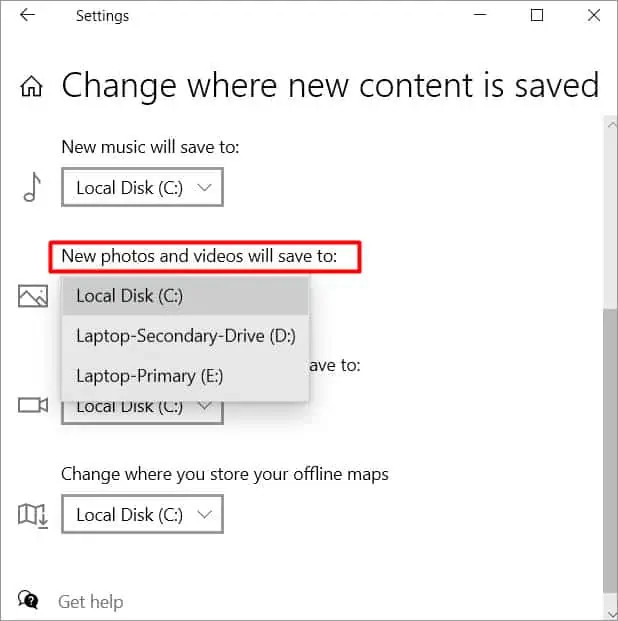Open the partly hidden videos save dropdown
This screenshot has height=621, width=618.
143,412
